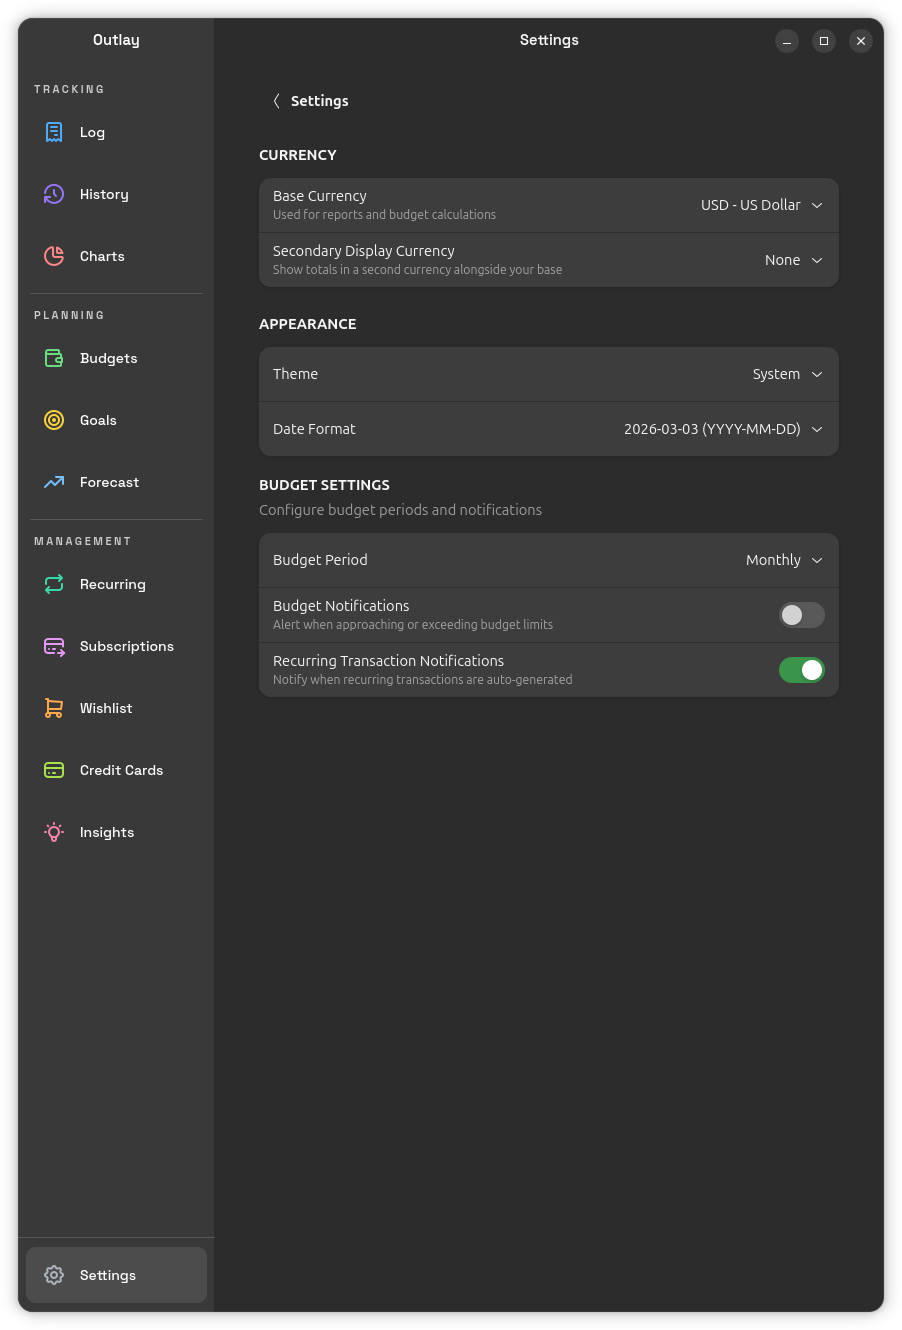
Task: Change the Date Format dropdown
Action: click(x=723, y=429)
